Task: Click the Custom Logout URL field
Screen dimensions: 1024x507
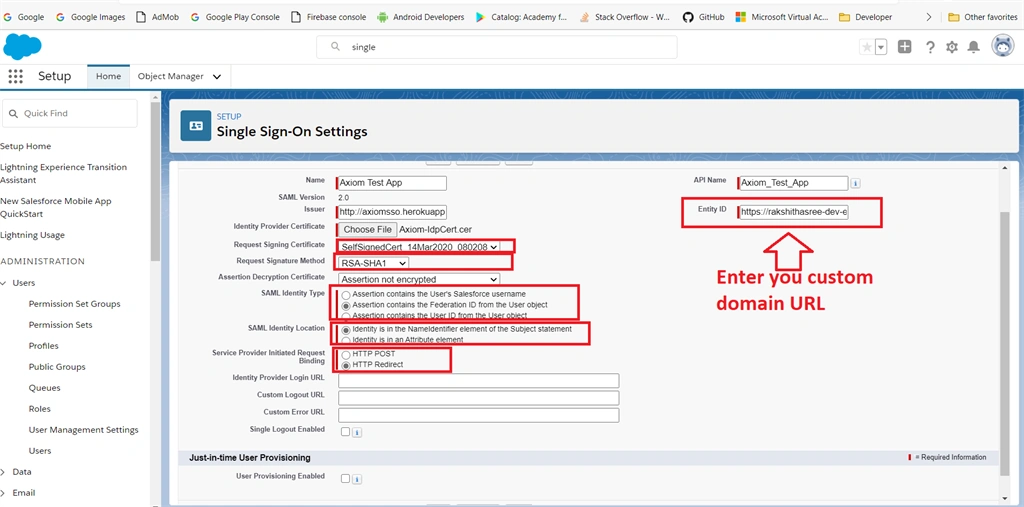Action: pyautogui.click(x=479, y=398)
